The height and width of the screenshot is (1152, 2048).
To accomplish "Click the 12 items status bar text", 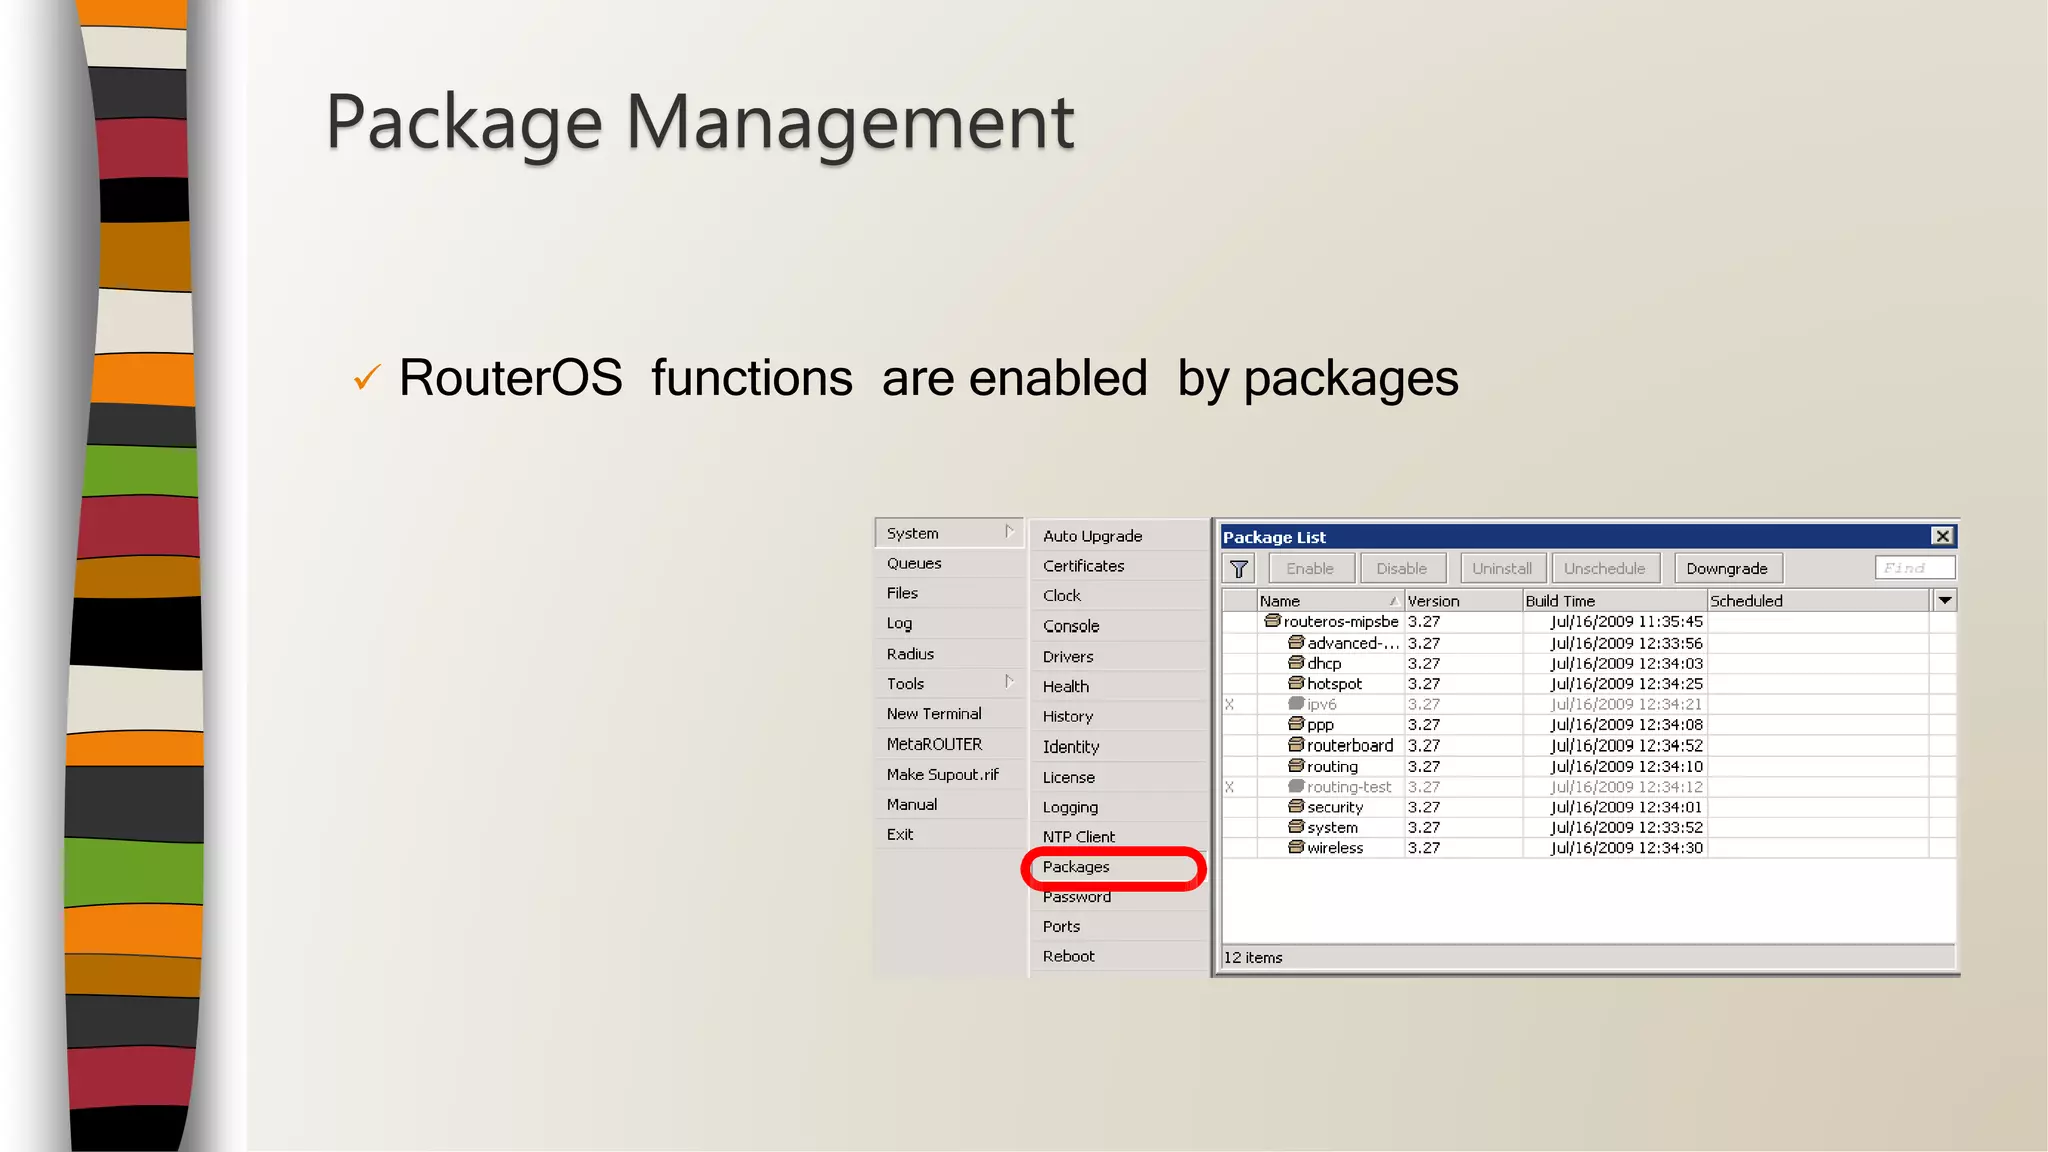I will (1253, 957).
